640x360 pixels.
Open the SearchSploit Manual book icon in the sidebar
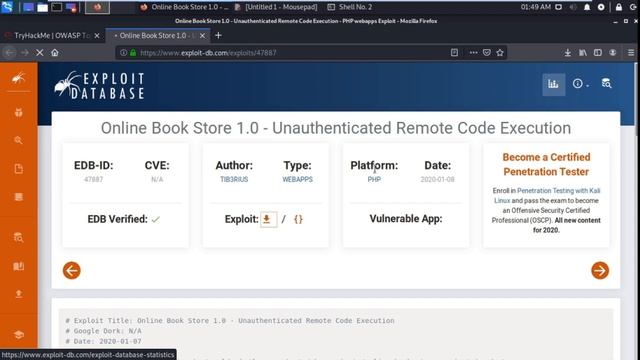point(18,267)
